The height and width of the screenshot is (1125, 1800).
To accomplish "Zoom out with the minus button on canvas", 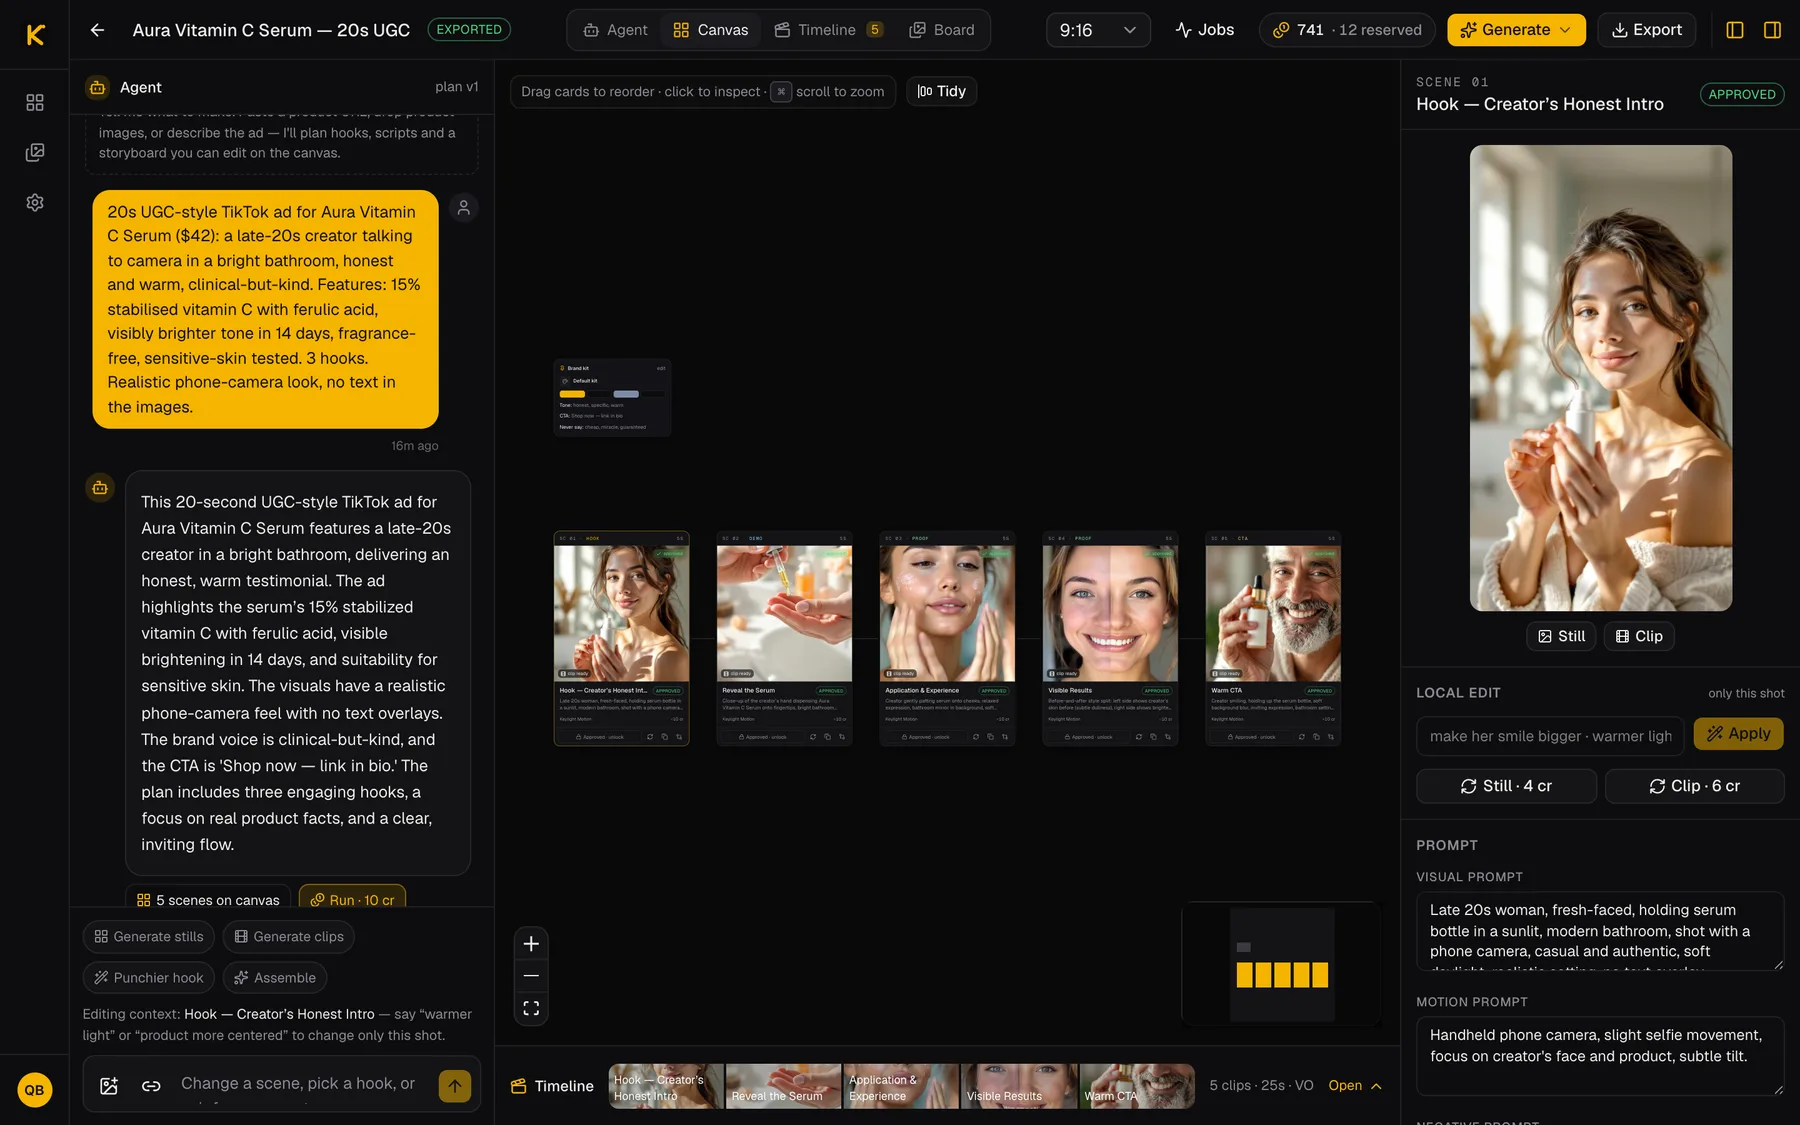I will click(531, 976).
